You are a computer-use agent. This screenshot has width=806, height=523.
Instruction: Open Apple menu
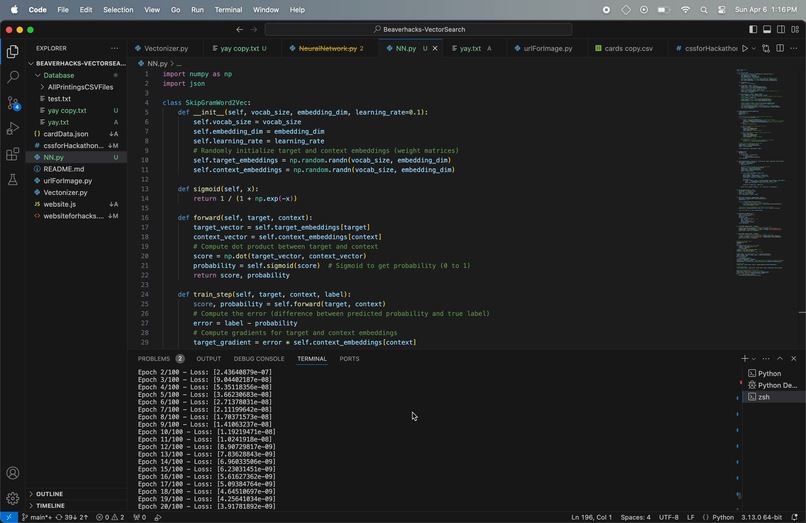(x=14, y=10)
